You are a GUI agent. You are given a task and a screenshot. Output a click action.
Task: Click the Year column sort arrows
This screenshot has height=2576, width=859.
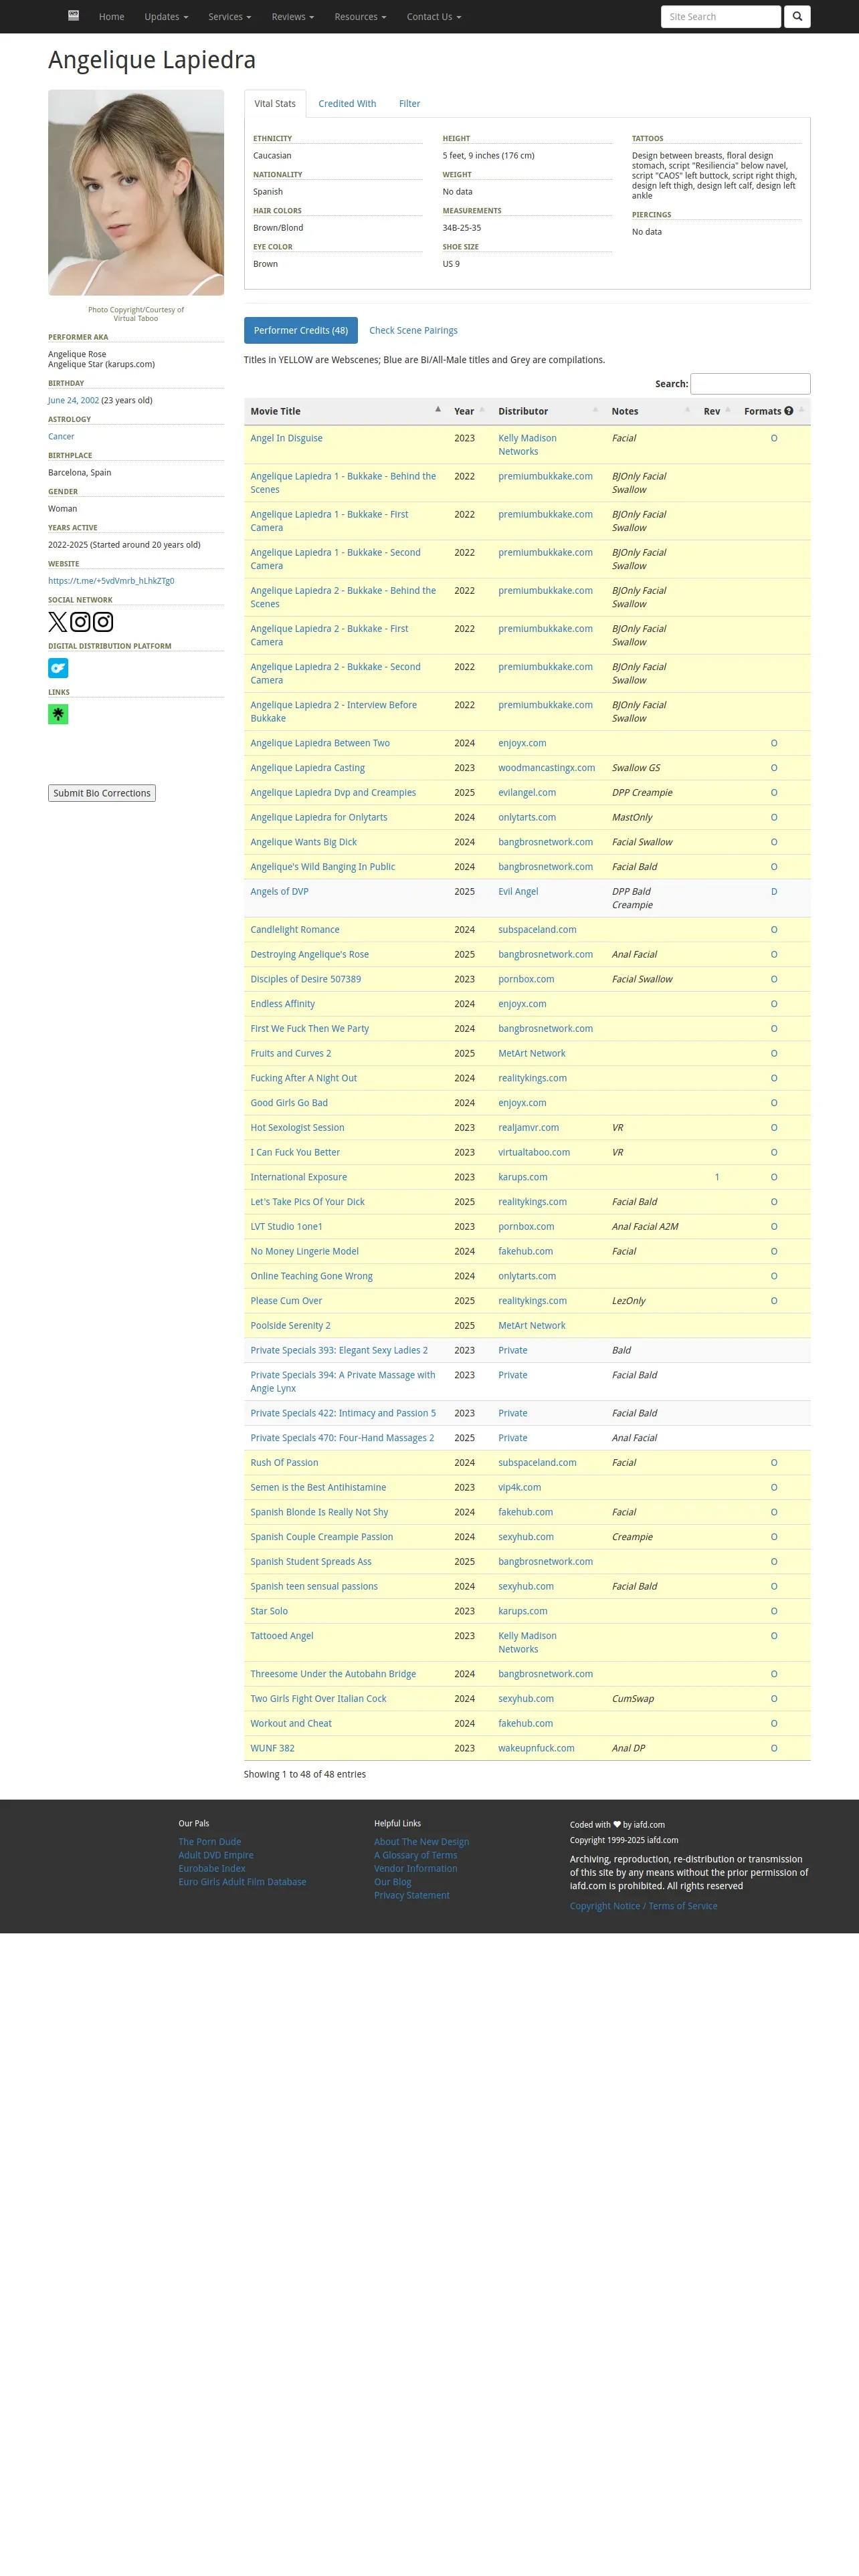[482, 409]
